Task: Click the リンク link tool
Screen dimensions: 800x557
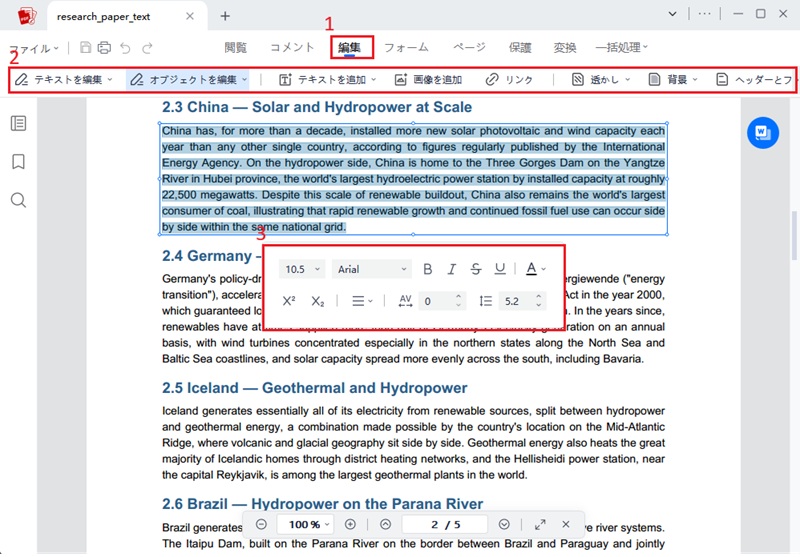Action: click(509, 80)
